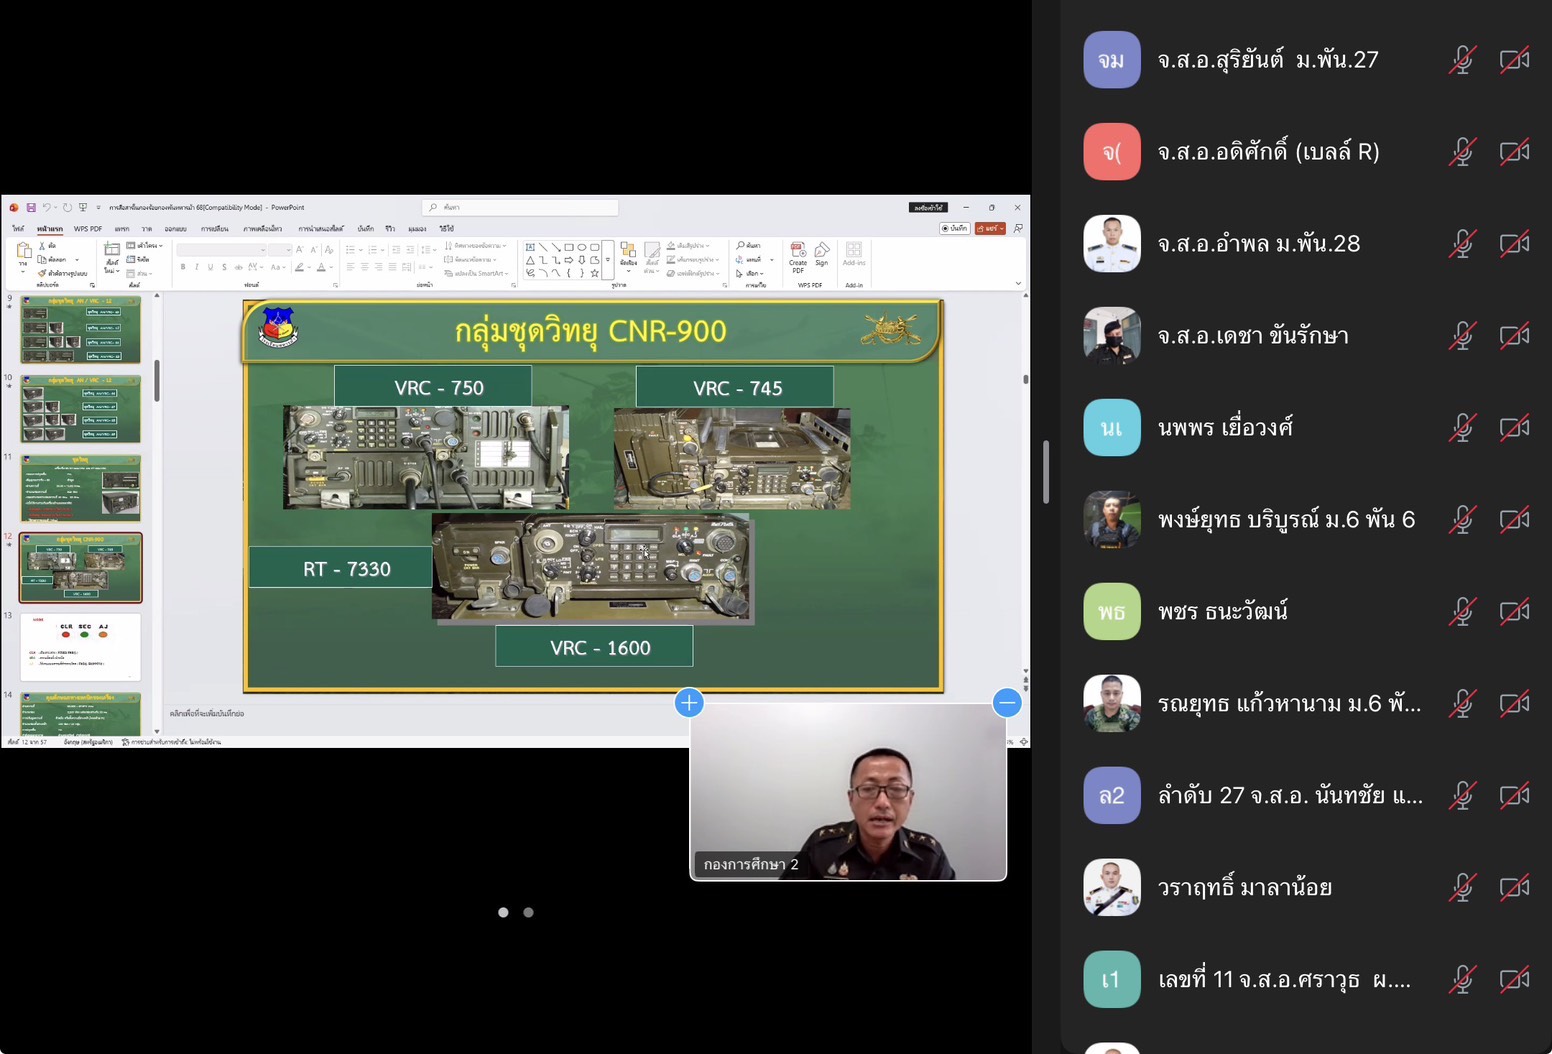Click the blue minus button above video
The height and width of the screenshot is (1054, 1552).
pyautogui.click(x=1007, y=703)
